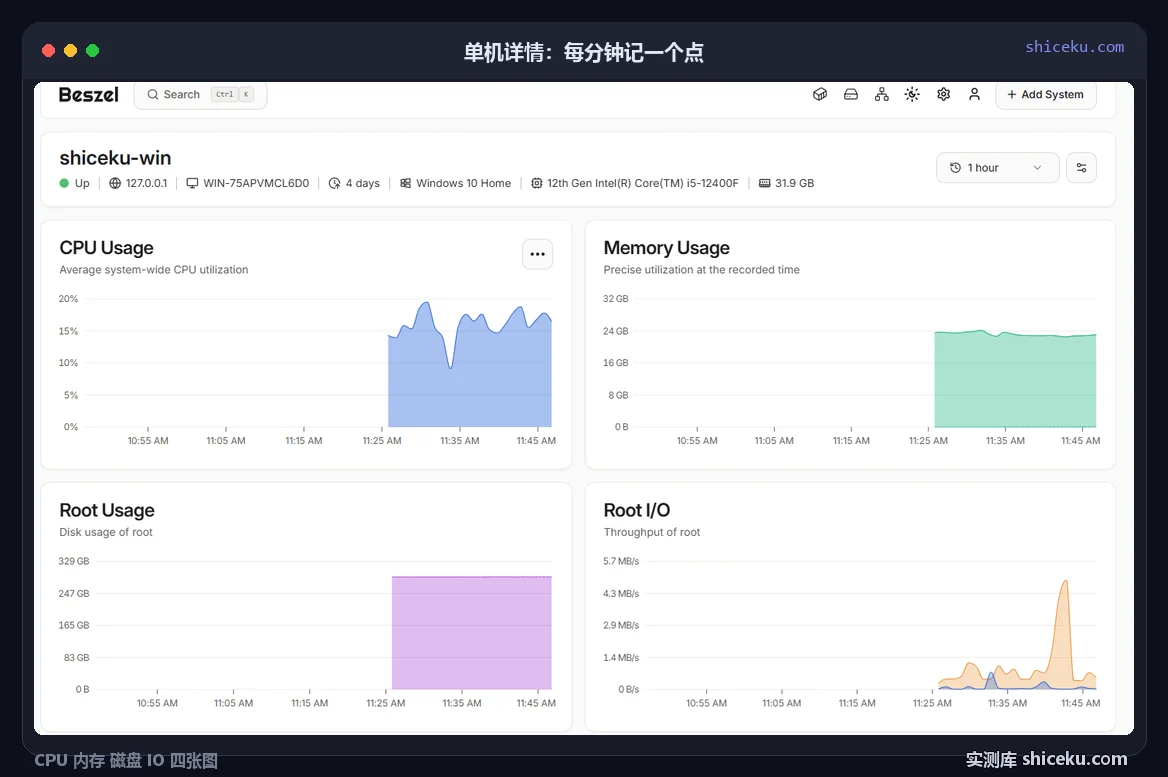Click the shiceku-win system title
Image resolution: width=1168 pixels, height=777 pixels.
(x=115, y=158)
